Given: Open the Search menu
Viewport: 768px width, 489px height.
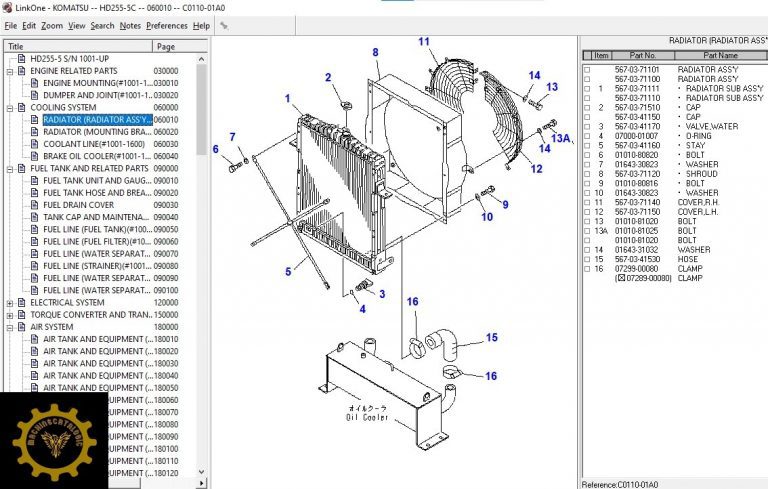Looking at the screenshot, I should pyautogui.click(x=102, y=26).
